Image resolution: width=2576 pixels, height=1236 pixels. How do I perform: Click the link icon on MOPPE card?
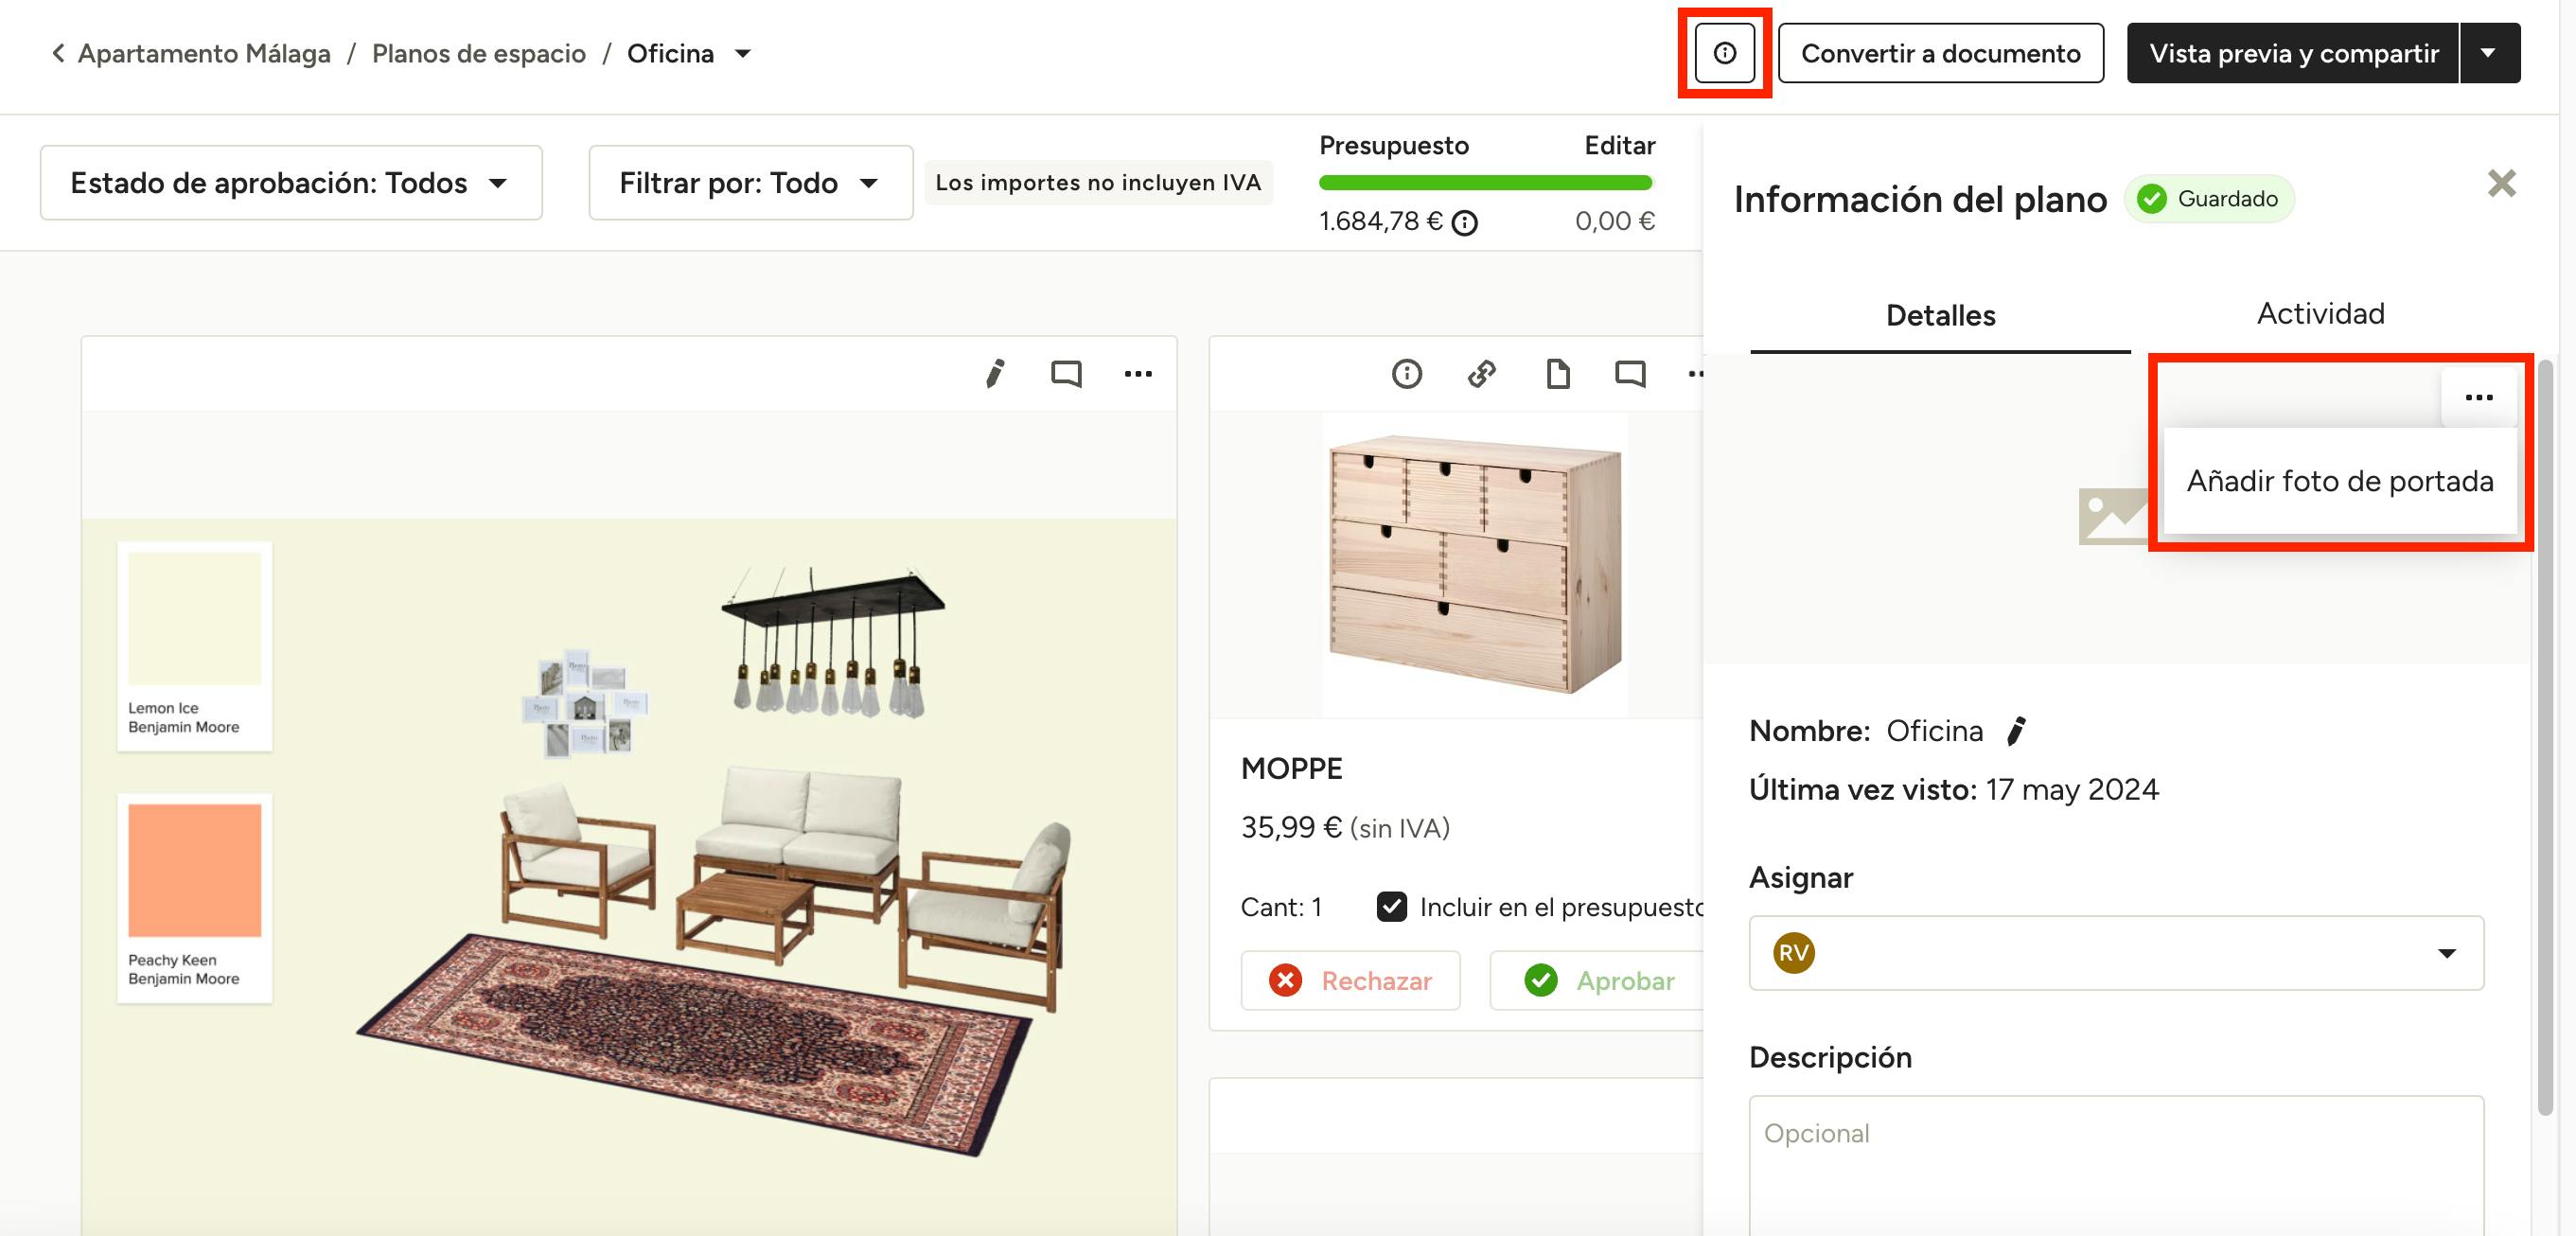coord(1482,374)
